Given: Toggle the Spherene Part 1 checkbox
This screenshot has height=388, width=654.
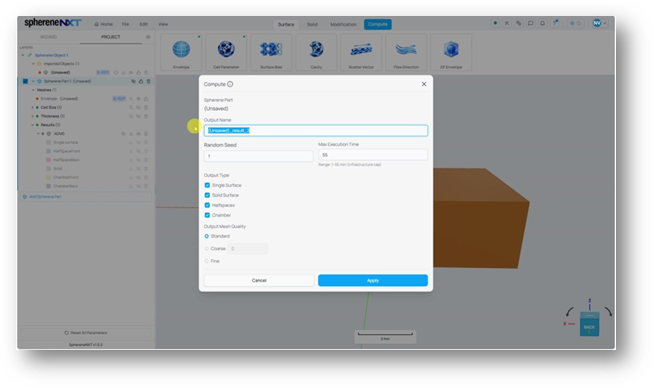Looking at the screenshot, I should click(x=25, y=81).
